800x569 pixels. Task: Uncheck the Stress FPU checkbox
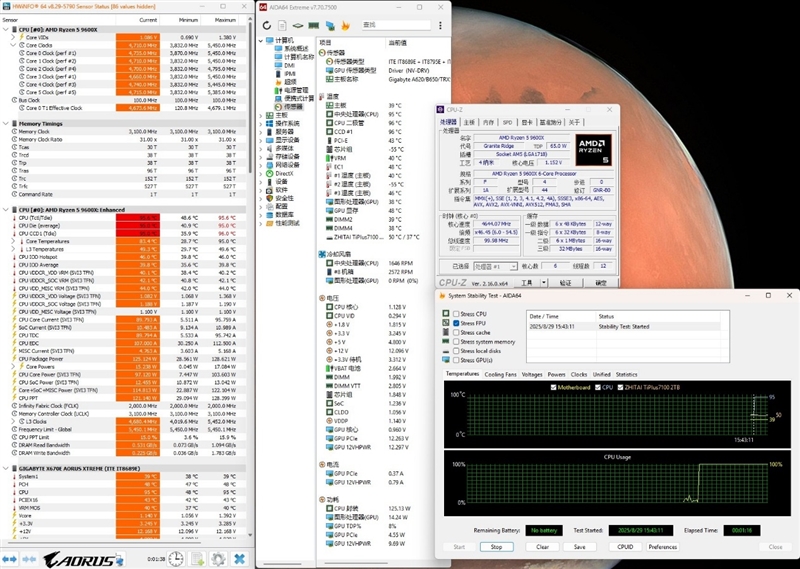coord(457,323)
